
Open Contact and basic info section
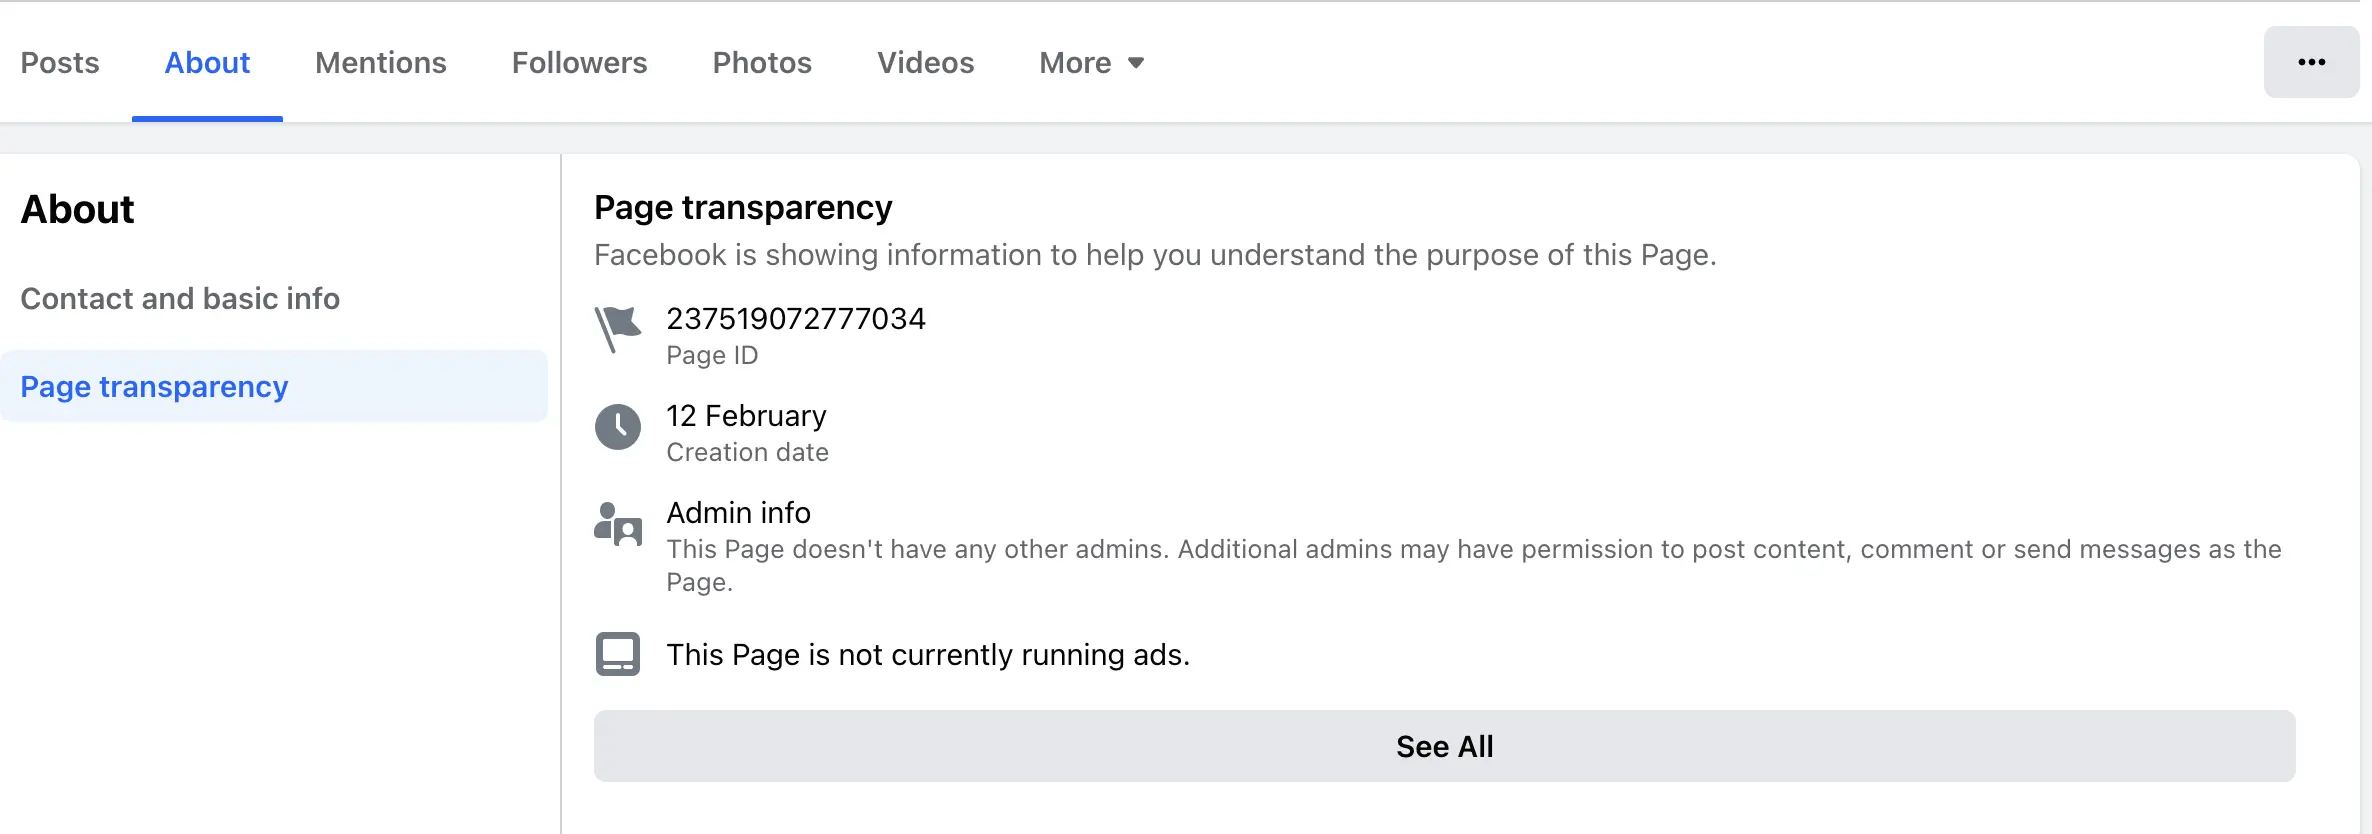pos(180,298)
